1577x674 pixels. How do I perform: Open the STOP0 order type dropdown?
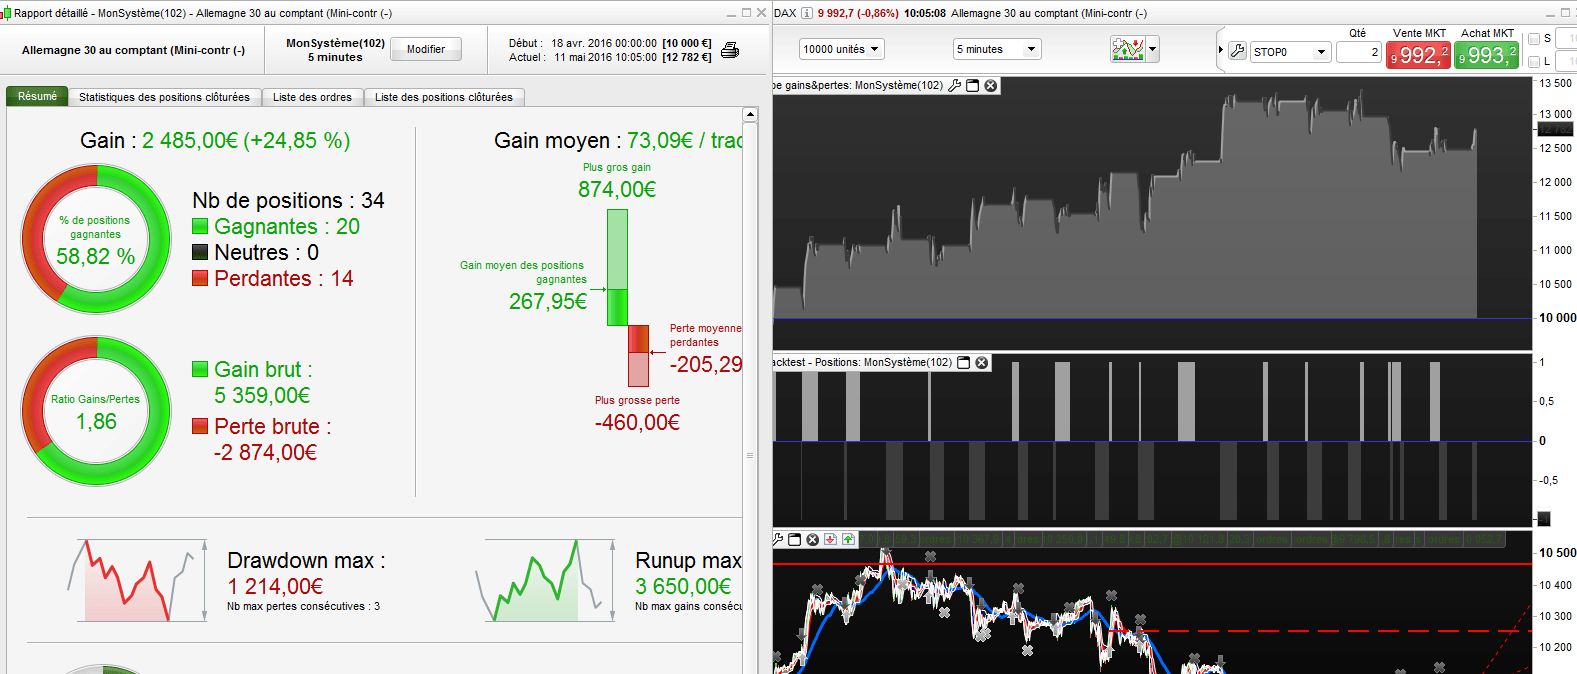[1291, 51]
